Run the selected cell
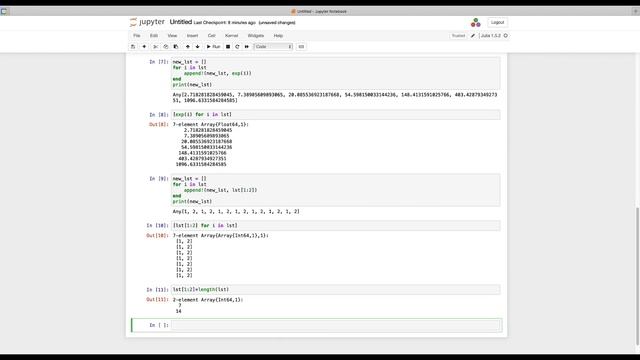Image resolution: width=640 pixels, height=360 pixels. click(x=213, y=47)
